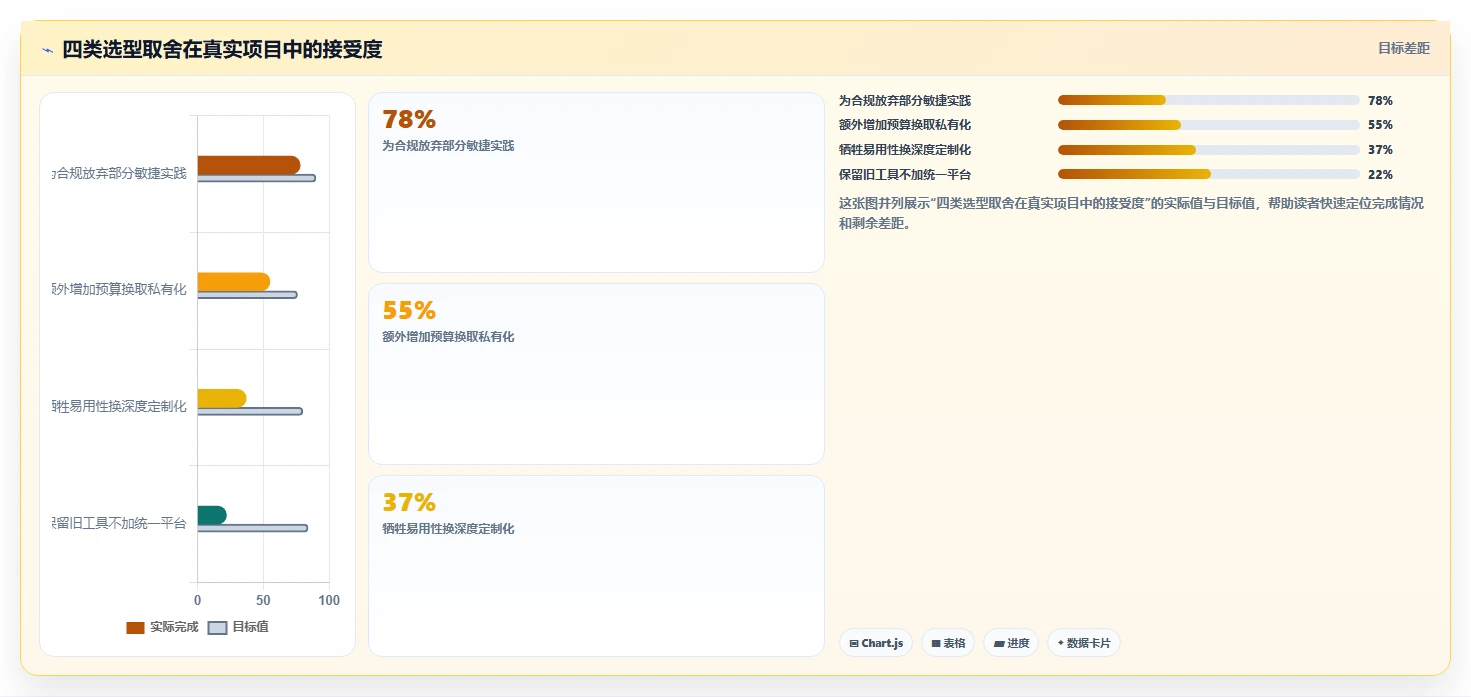The height and width of the screenshot is (697, 1471).
Task: Click the gray target bar under the teal bar
Action: click(x=252, y=528)
